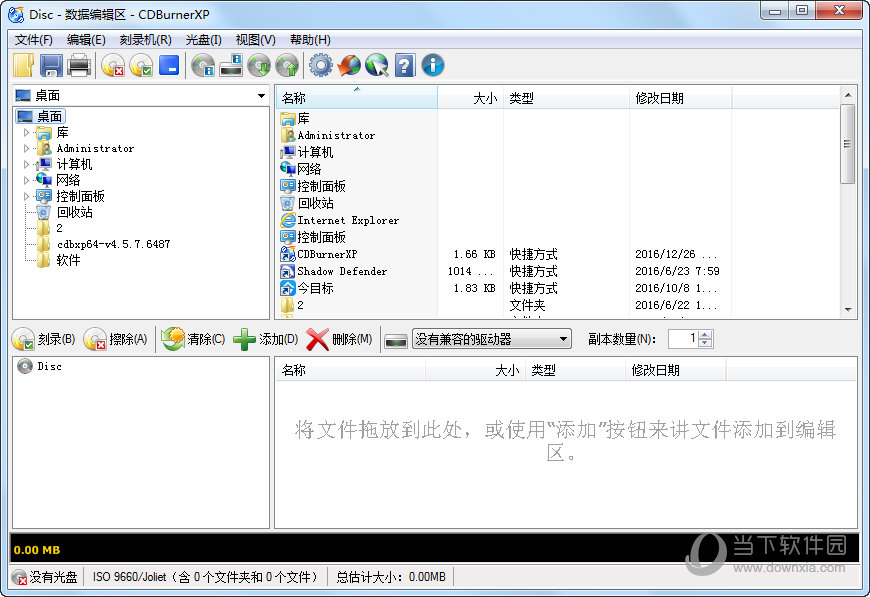This screenshot has height=597, width=870.
Task: Click the blue square toolbar icon
Action: point(169,65)
